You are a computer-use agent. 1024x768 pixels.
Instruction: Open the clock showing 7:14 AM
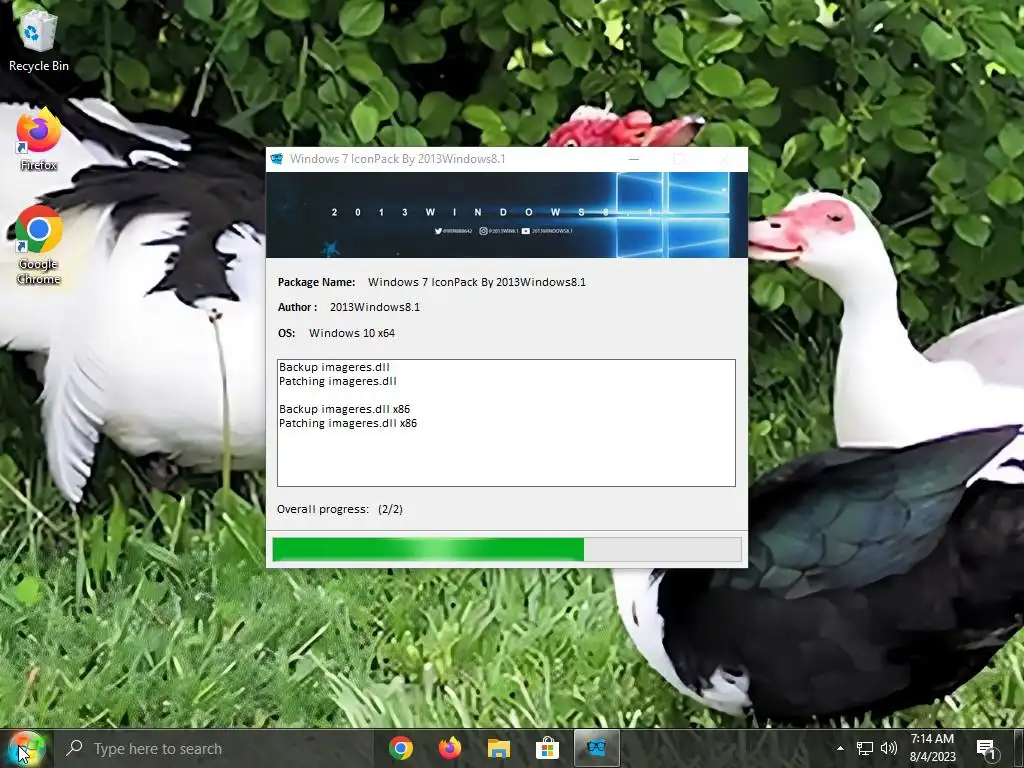(933, 748)
